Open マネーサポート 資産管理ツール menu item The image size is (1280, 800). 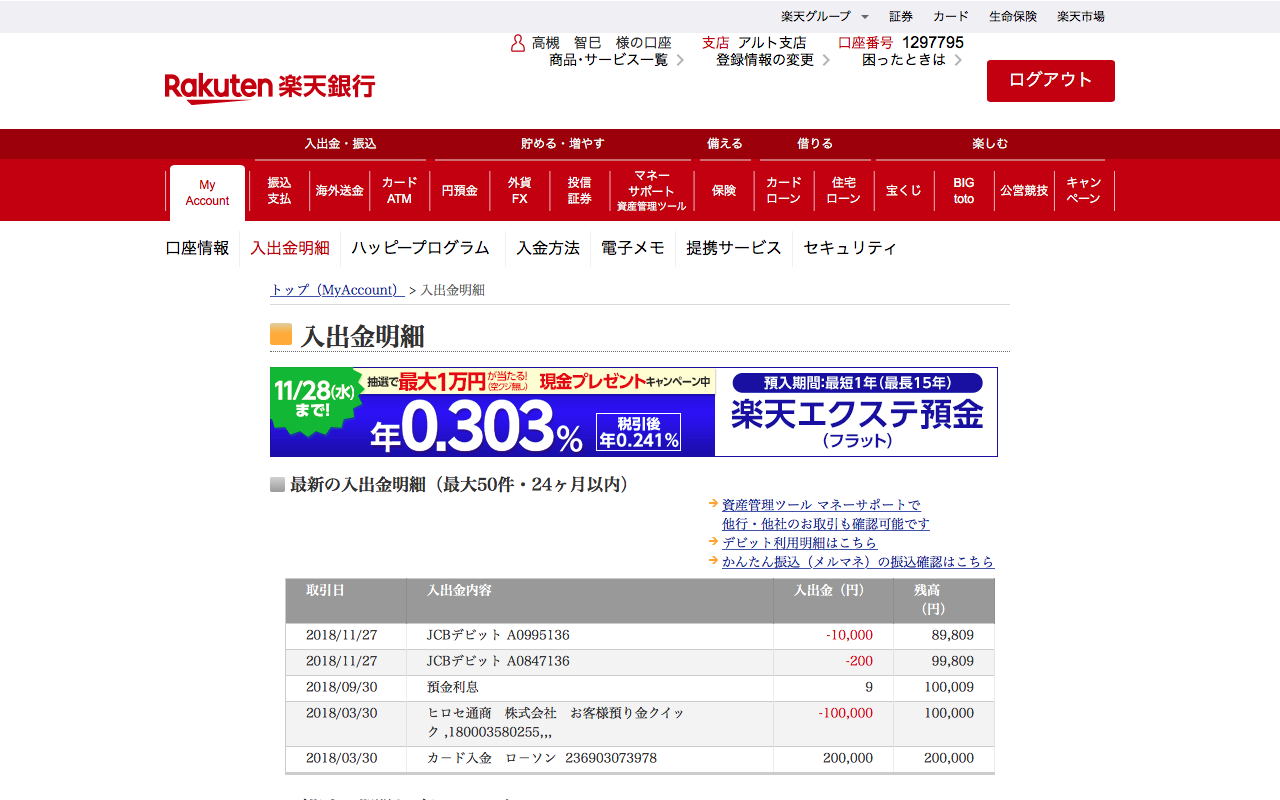point(651,191)
